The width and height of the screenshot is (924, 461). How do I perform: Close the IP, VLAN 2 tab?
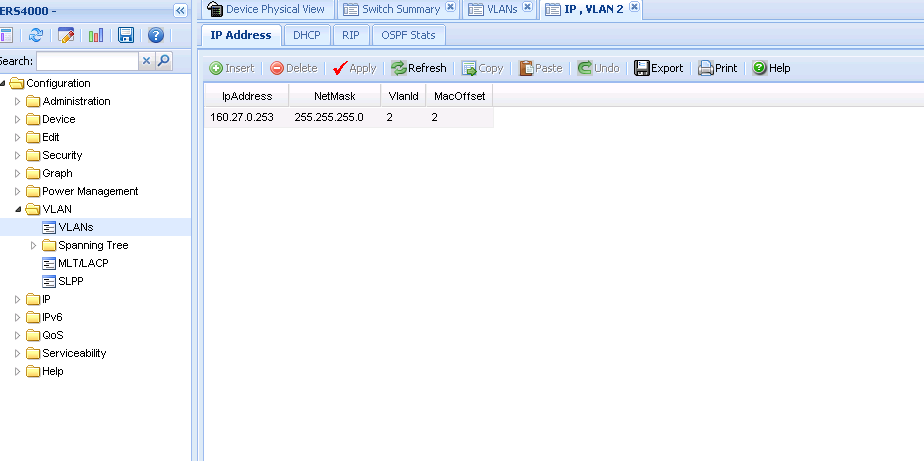pos(634,7)
